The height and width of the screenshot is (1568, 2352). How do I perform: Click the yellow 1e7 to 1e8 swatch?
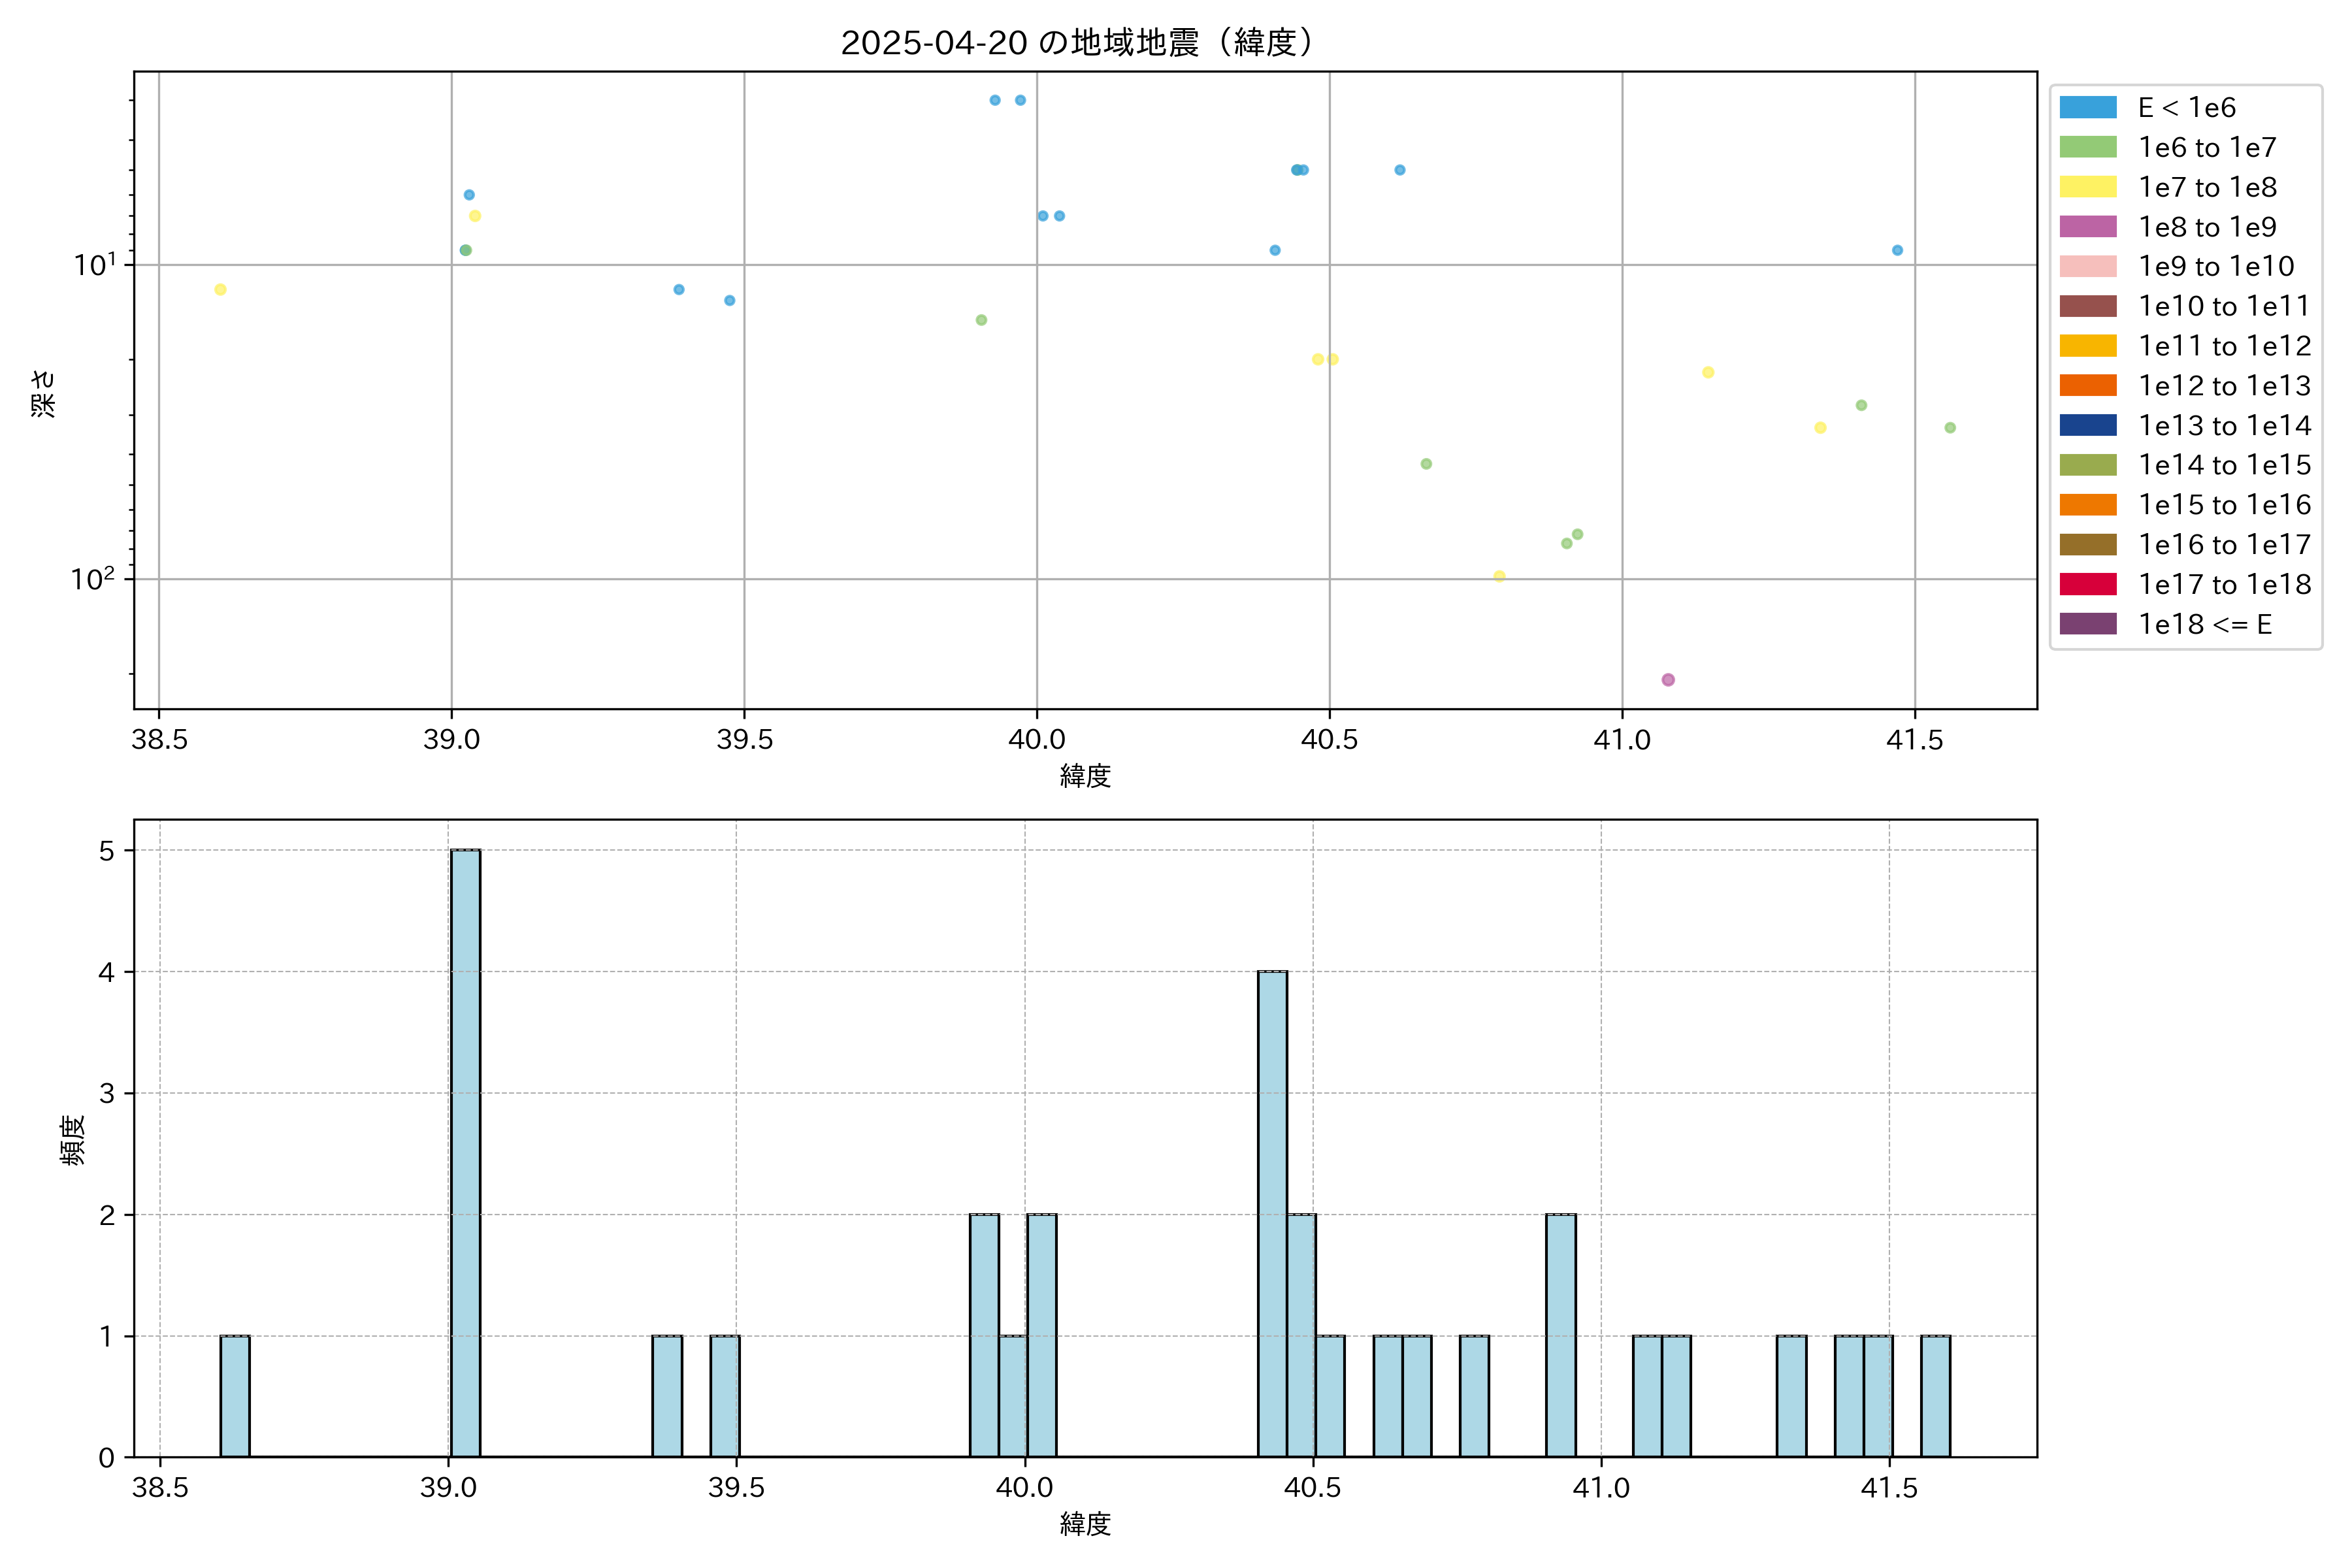pos(2087,187)
